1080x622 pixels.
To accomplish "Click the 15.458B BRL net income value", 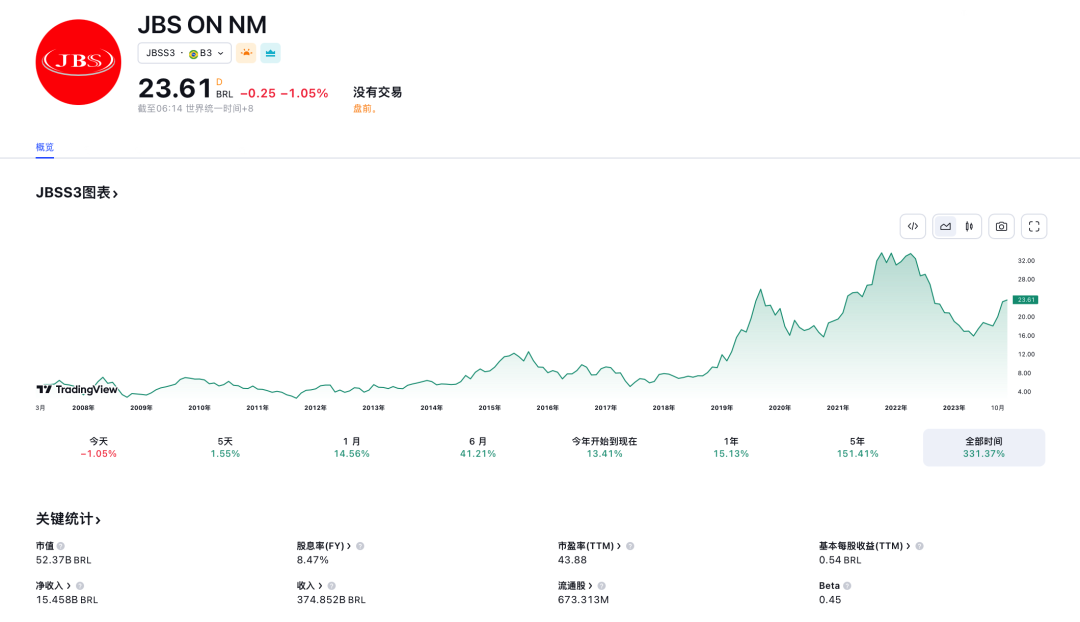I will pos(67,600).
